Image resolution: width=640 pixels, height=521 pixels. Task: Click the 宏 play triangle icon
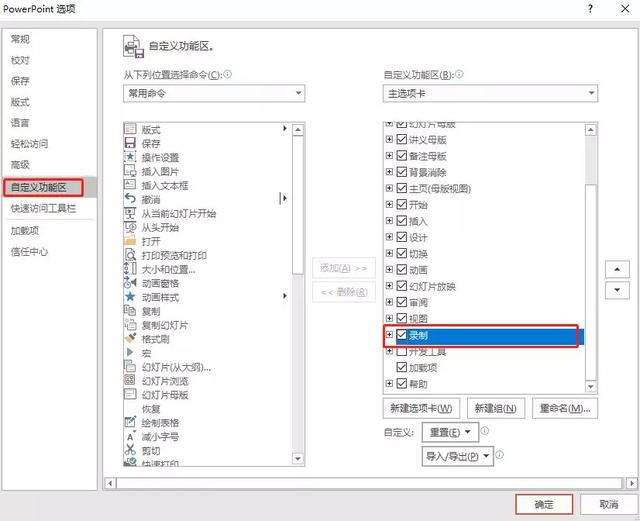130,352
